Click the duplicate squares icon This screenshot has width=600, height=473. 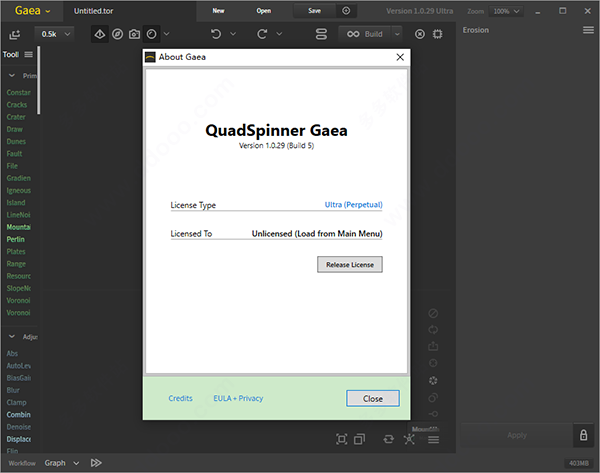(x=359, y=439)
